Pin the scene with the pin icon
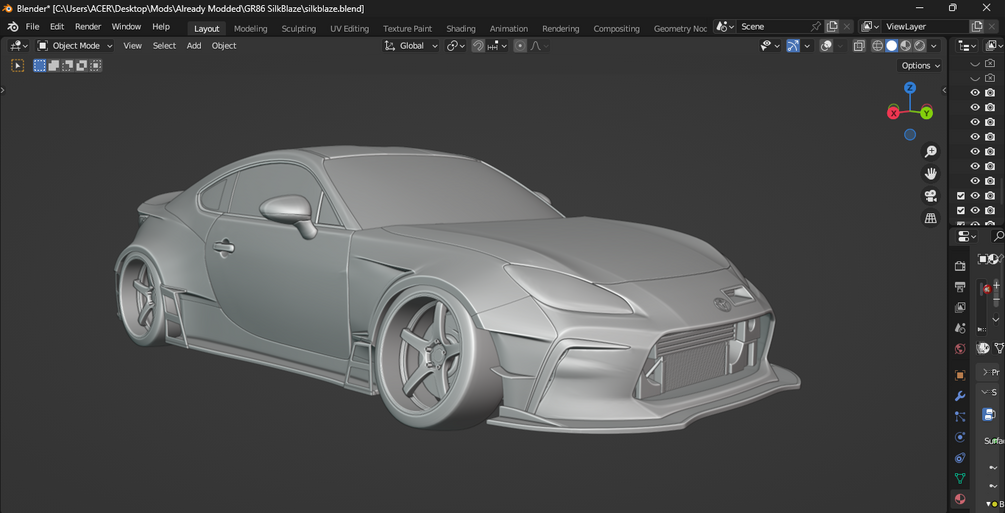Viewport: 1005px width, 513px height. tap(815, 27)
